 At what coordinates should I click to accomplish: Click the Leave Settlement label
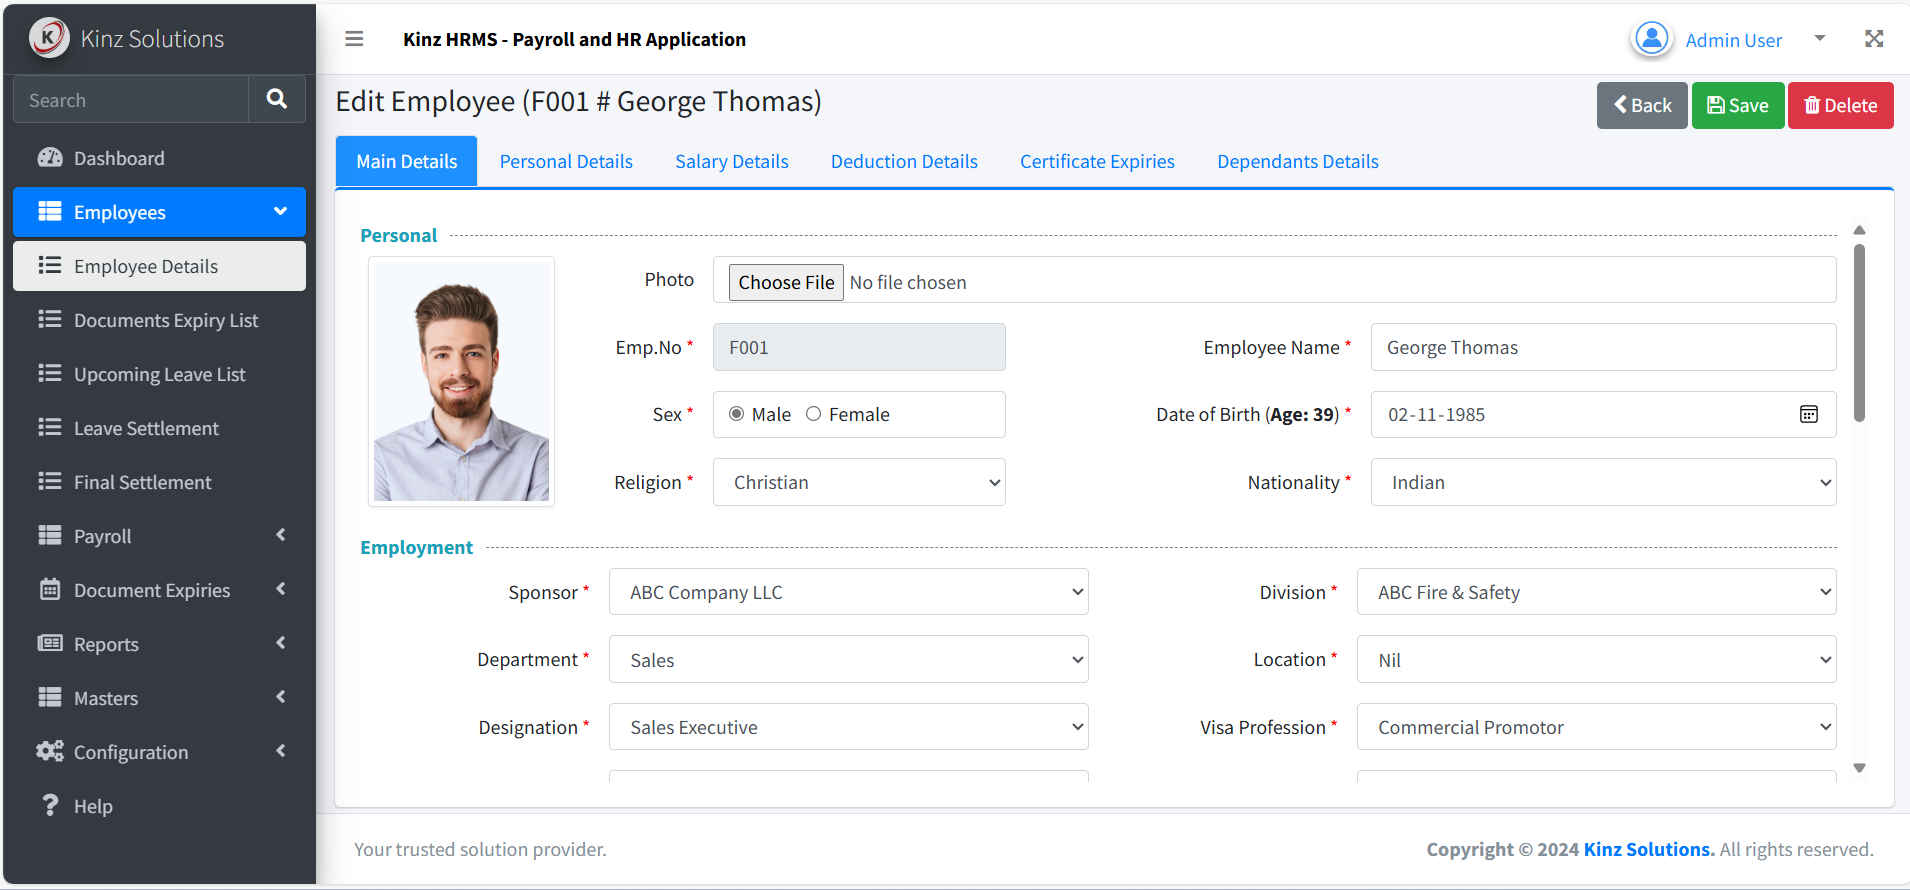(146, 428)
